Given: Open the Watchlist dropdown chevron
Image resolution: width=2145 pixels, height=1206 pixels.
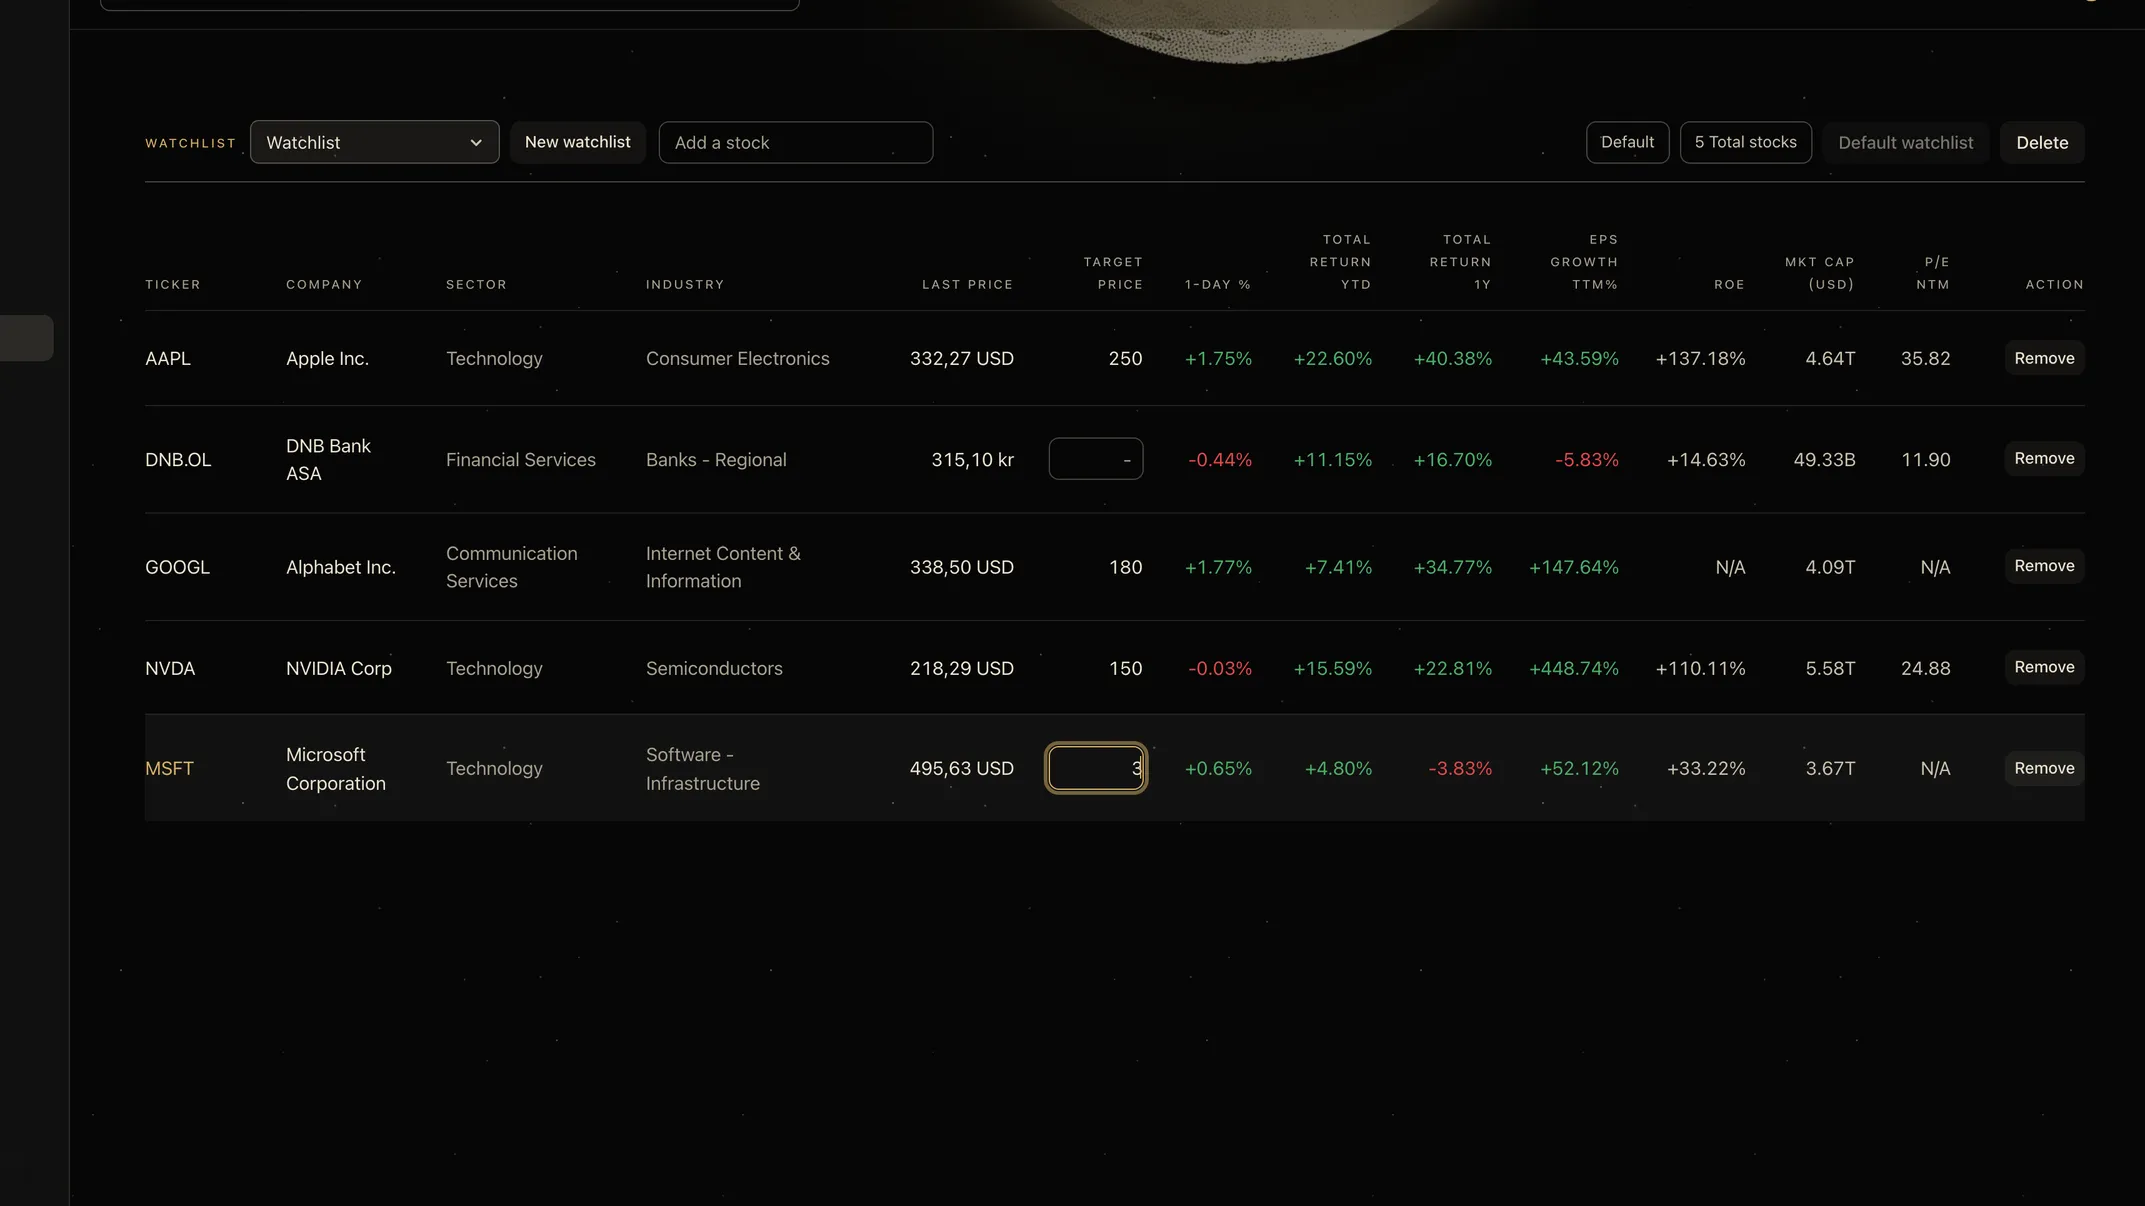Looking at the screenshot, I should tap(476, 143).
